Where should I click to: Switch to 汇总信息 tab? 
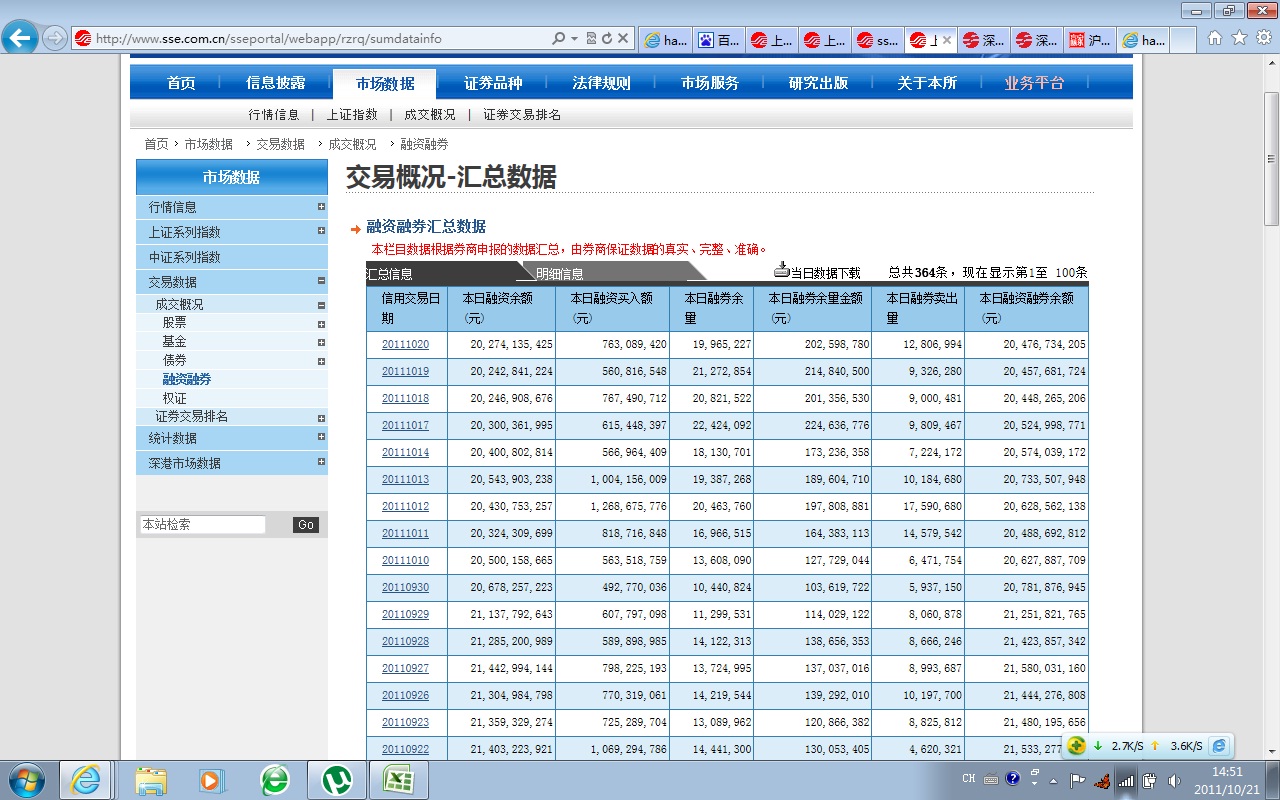[x=390, y=273]
